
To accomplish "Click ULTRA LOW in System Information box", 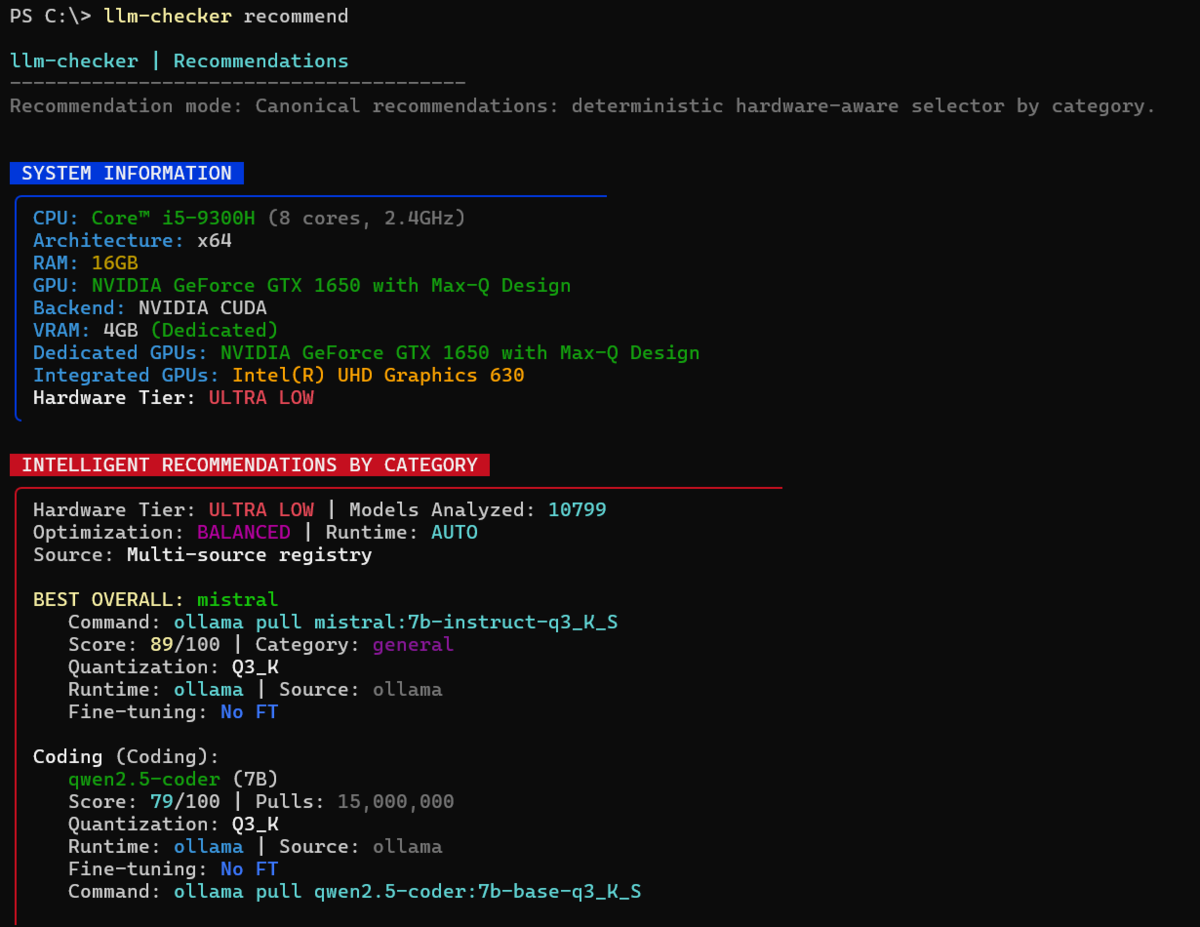I will coord(261,398).
